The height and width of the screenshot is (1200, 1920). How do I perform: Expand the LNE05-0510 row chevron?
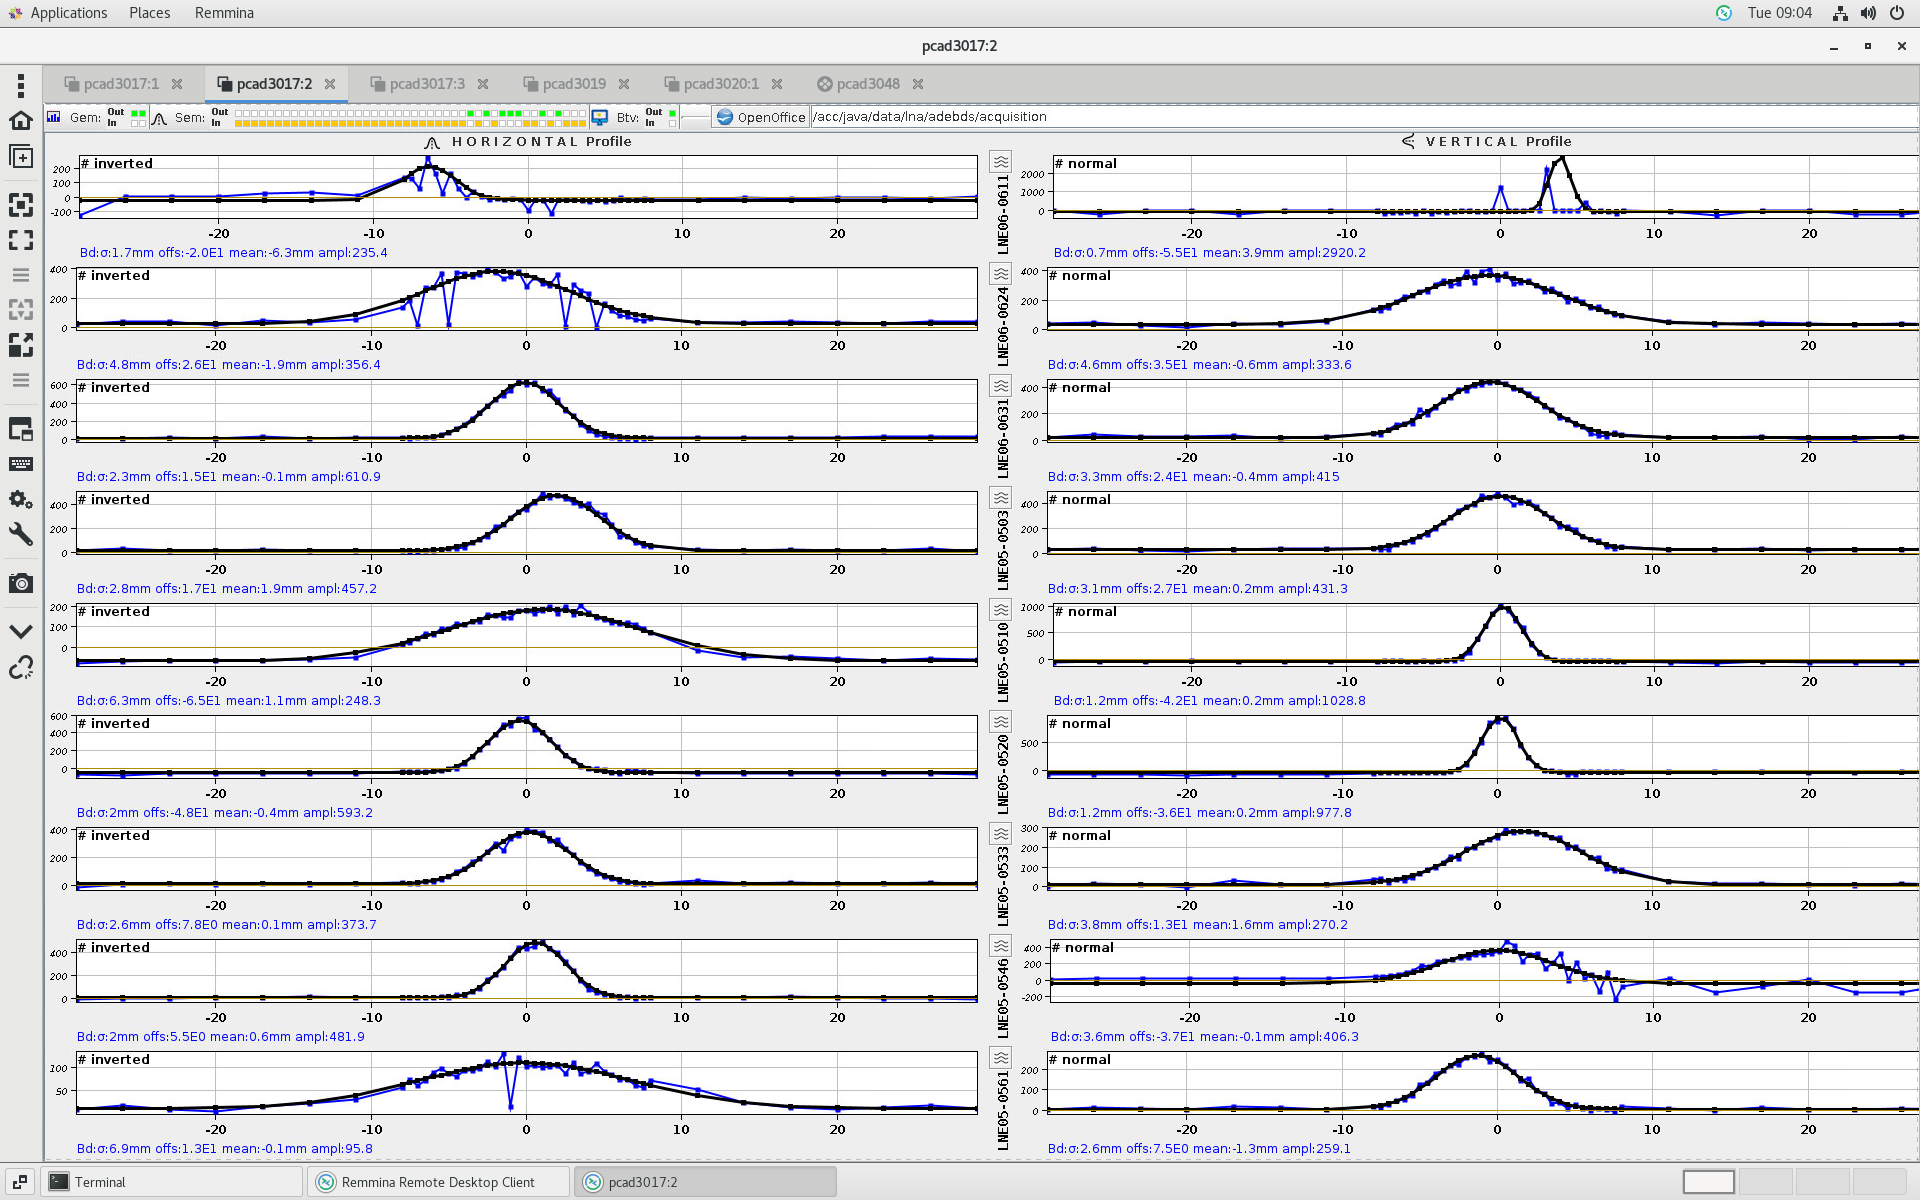[1000, 610]
